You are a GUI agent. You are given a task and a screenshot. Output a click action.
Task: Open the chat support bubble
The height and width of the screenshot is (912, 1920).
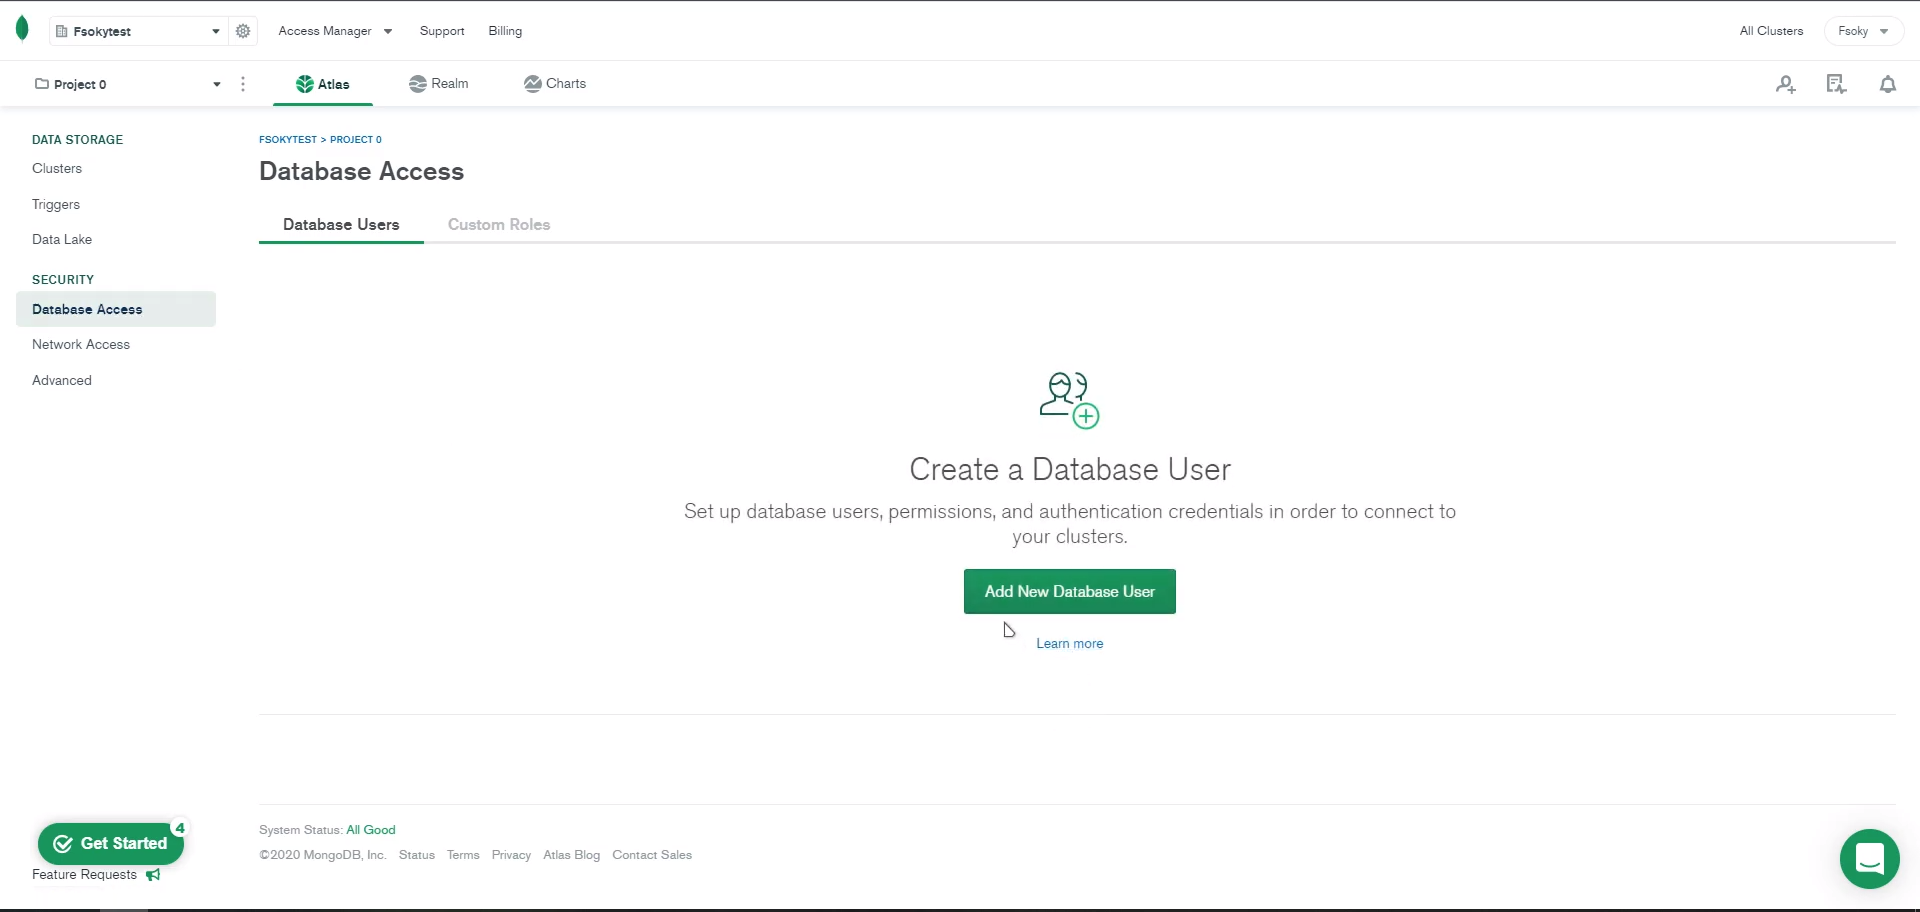[x=1870, y=859]
